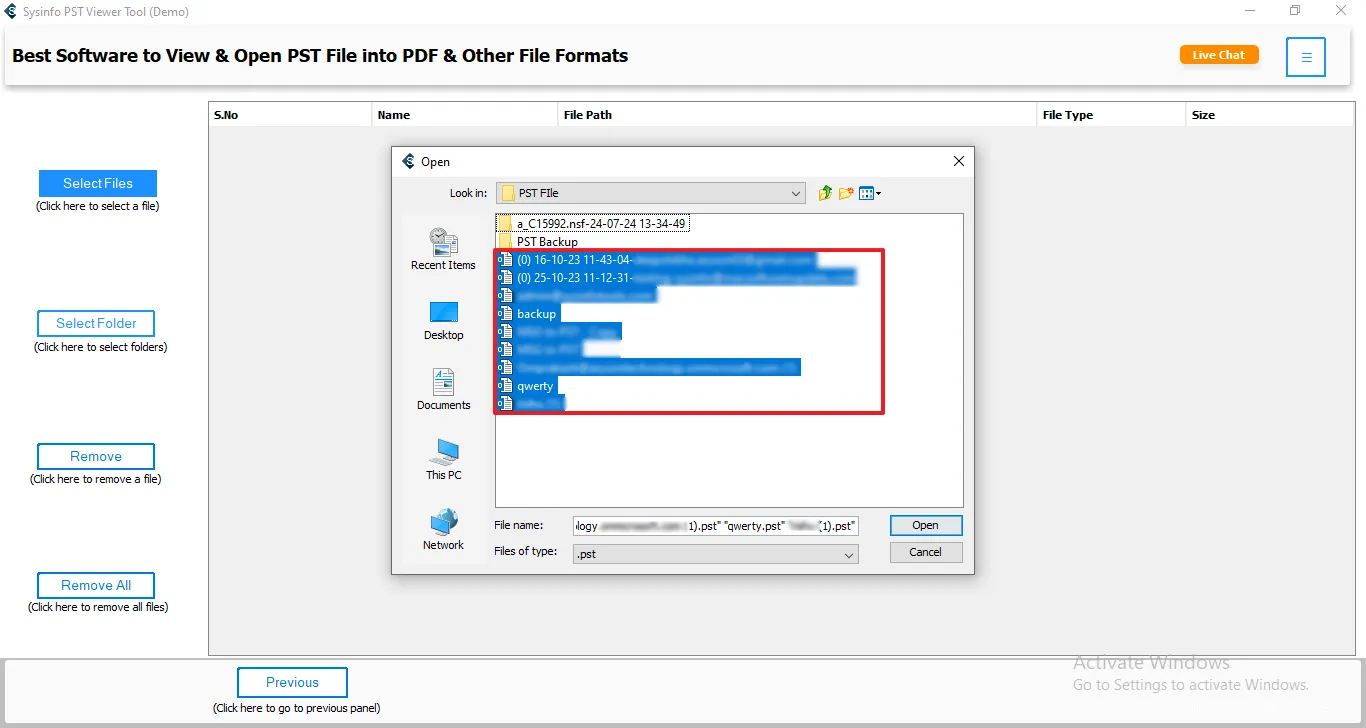Click the File Type column header
Screen dimensions: 1366x728
pyautogui.click(x=1112, y=115)
